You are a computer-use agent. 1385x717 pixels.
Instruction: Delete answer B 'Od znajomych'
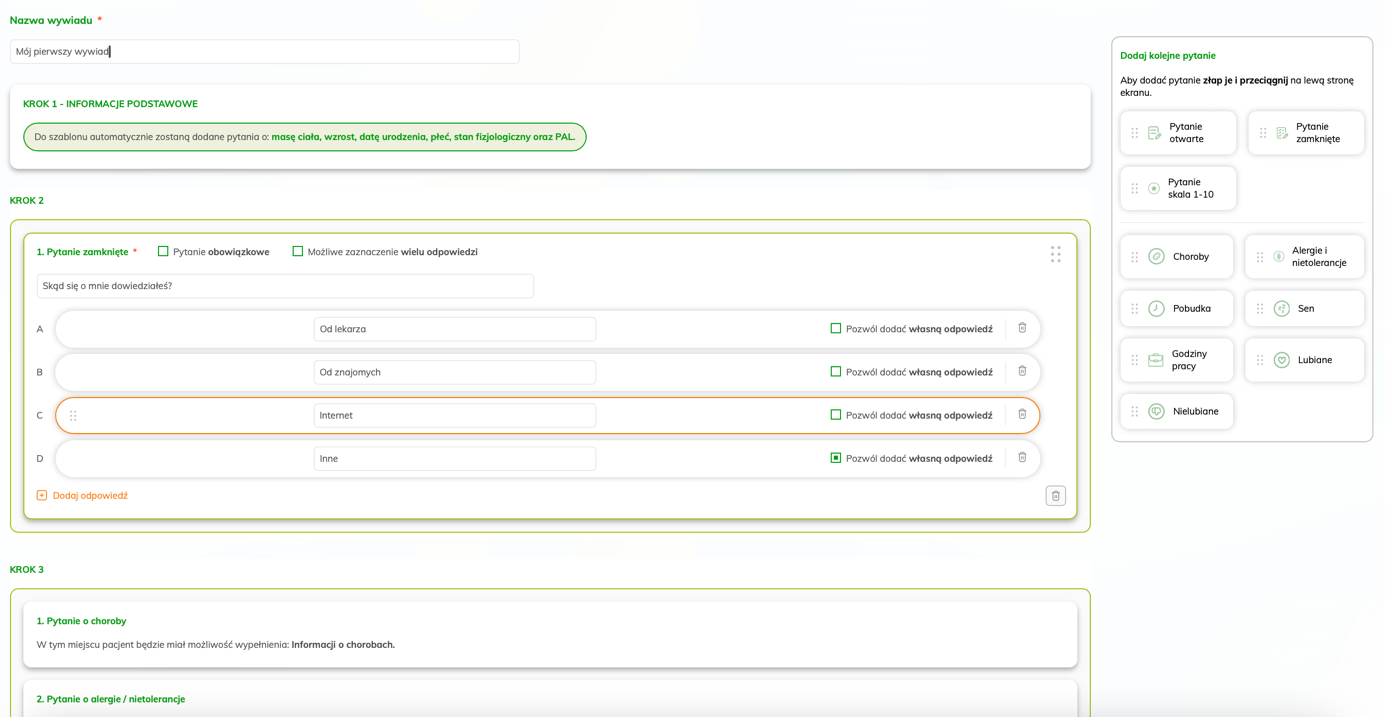coord(1022,371)
